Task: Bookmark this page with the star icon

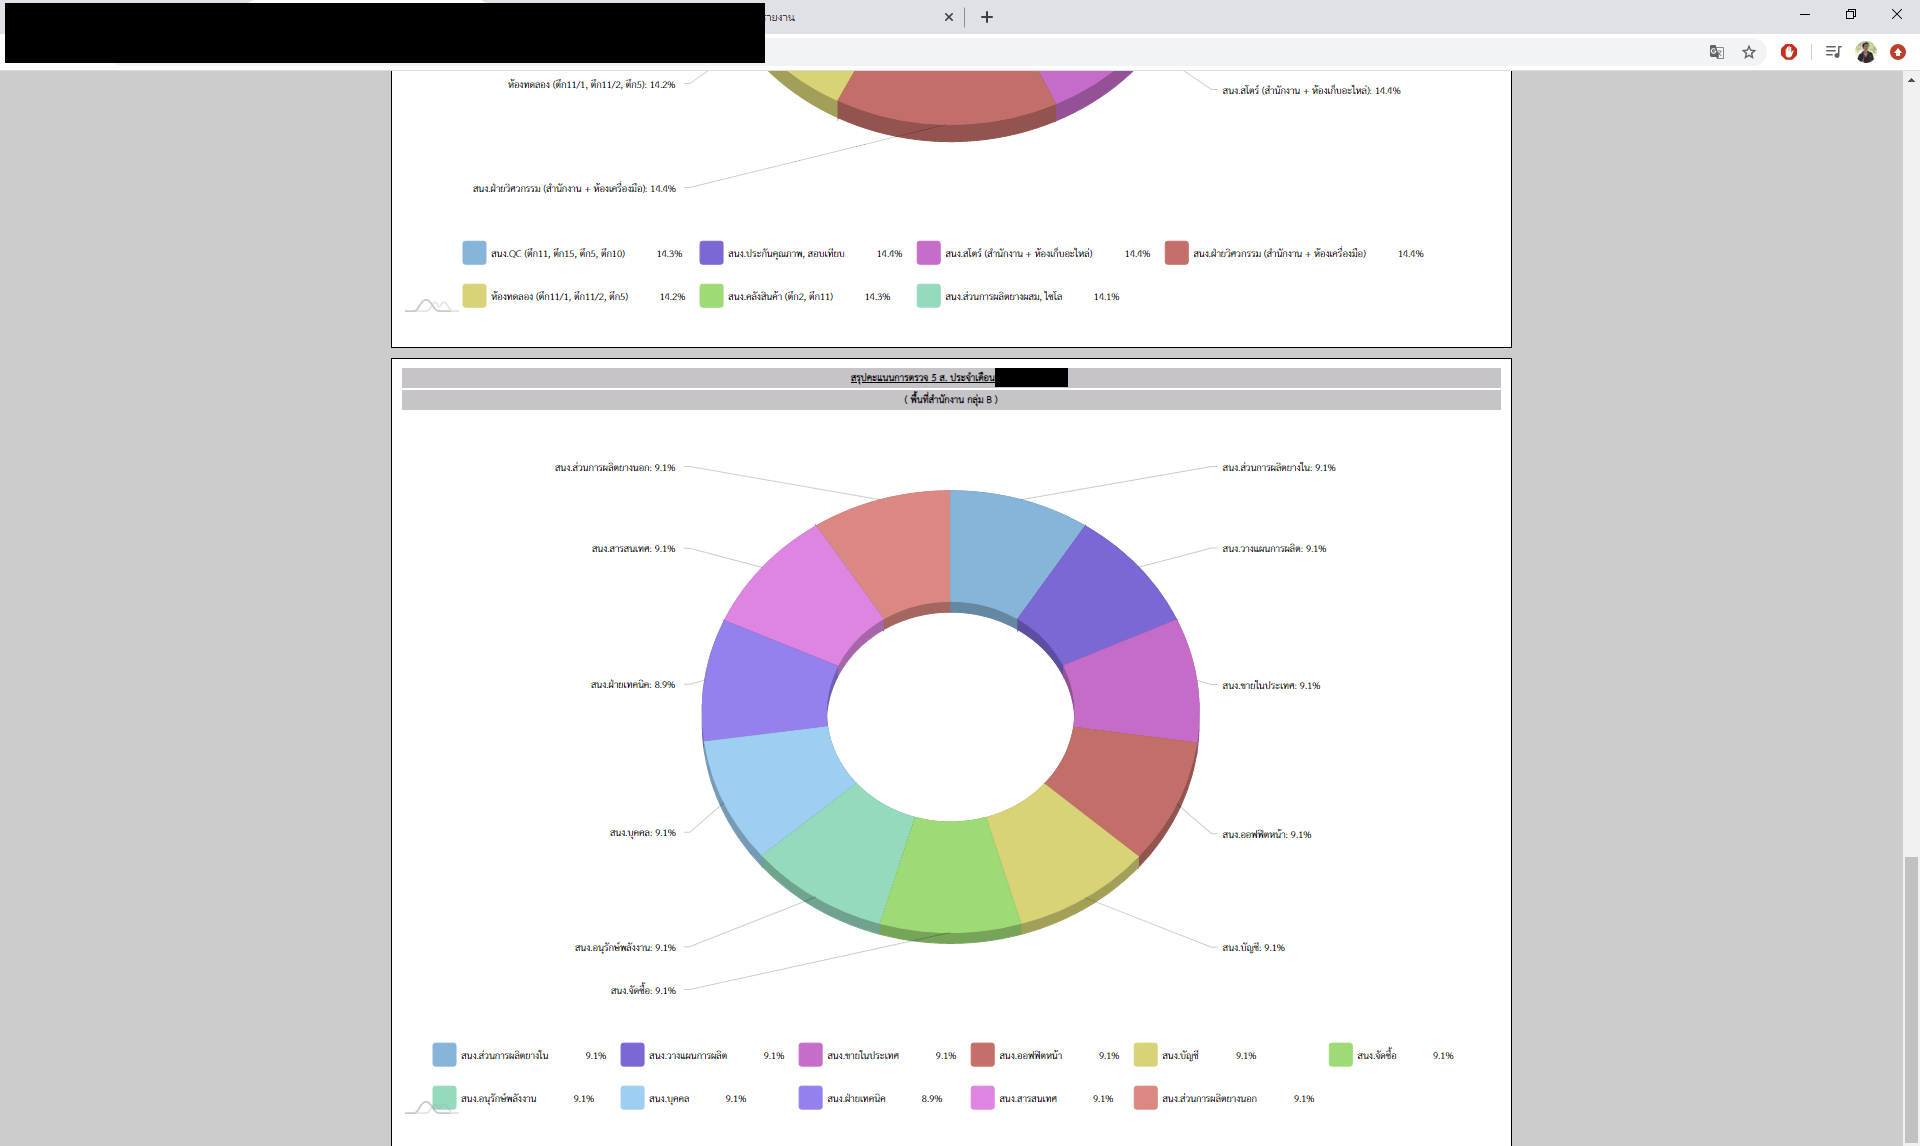Action: tap(1749, 52)
